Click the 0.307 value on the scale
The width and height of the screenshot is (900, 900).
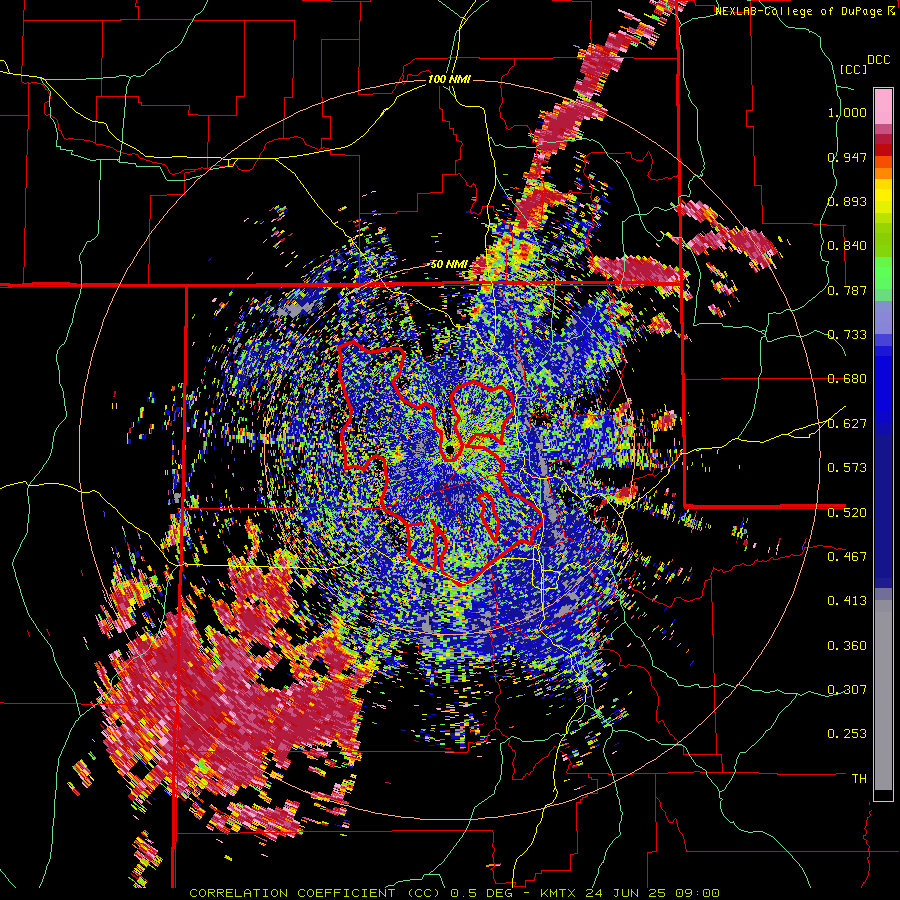click(x=847, y=690)
